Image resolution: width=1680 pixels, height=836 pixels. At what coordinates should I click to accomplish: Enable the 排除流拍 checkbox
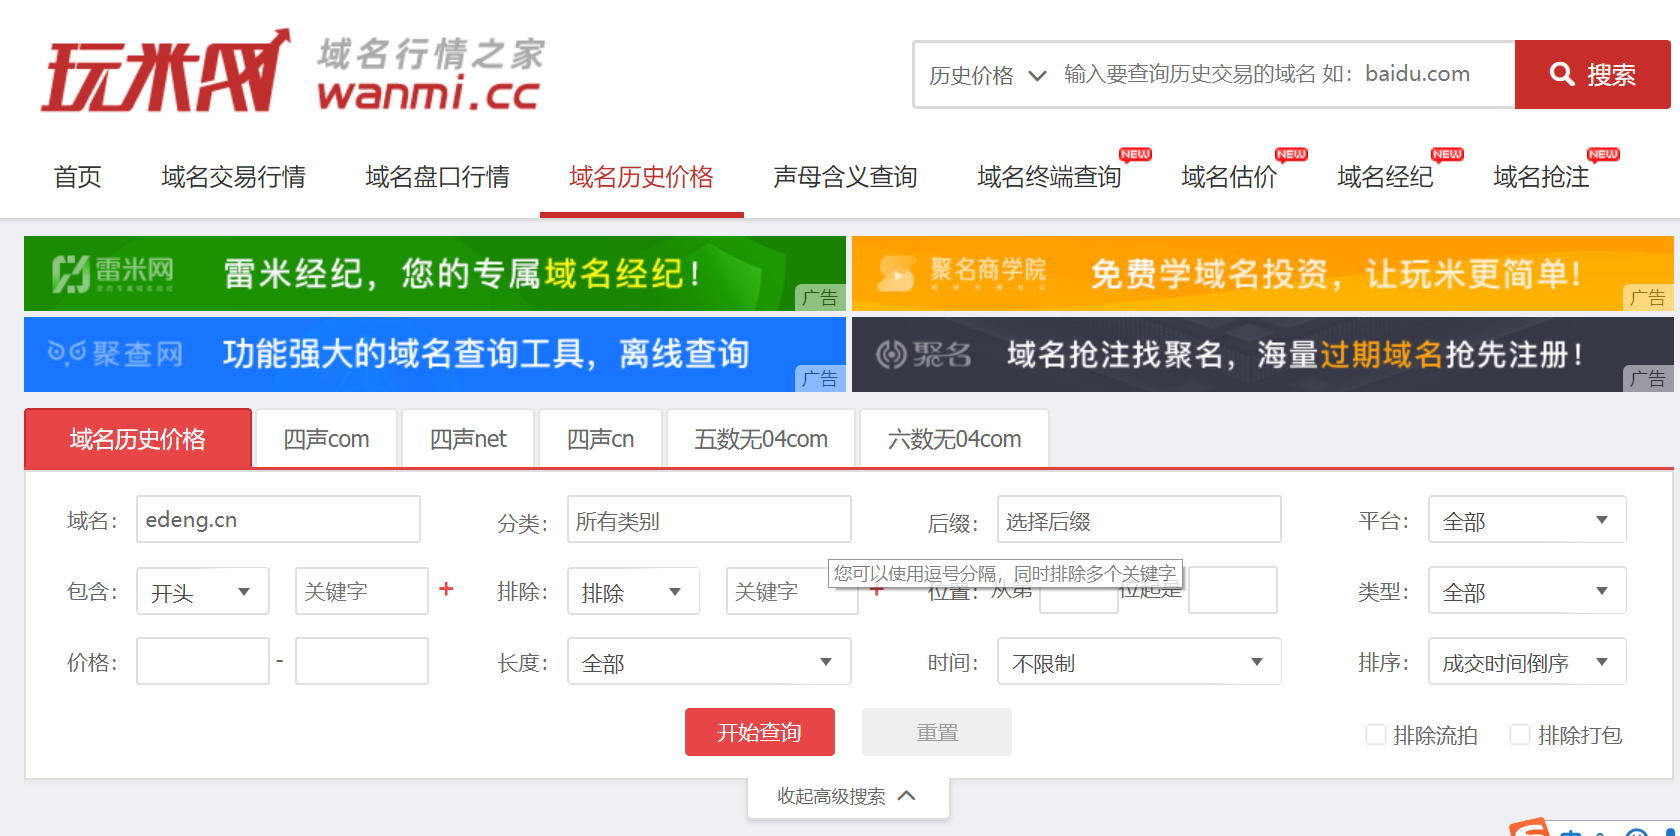(1376, 735)
